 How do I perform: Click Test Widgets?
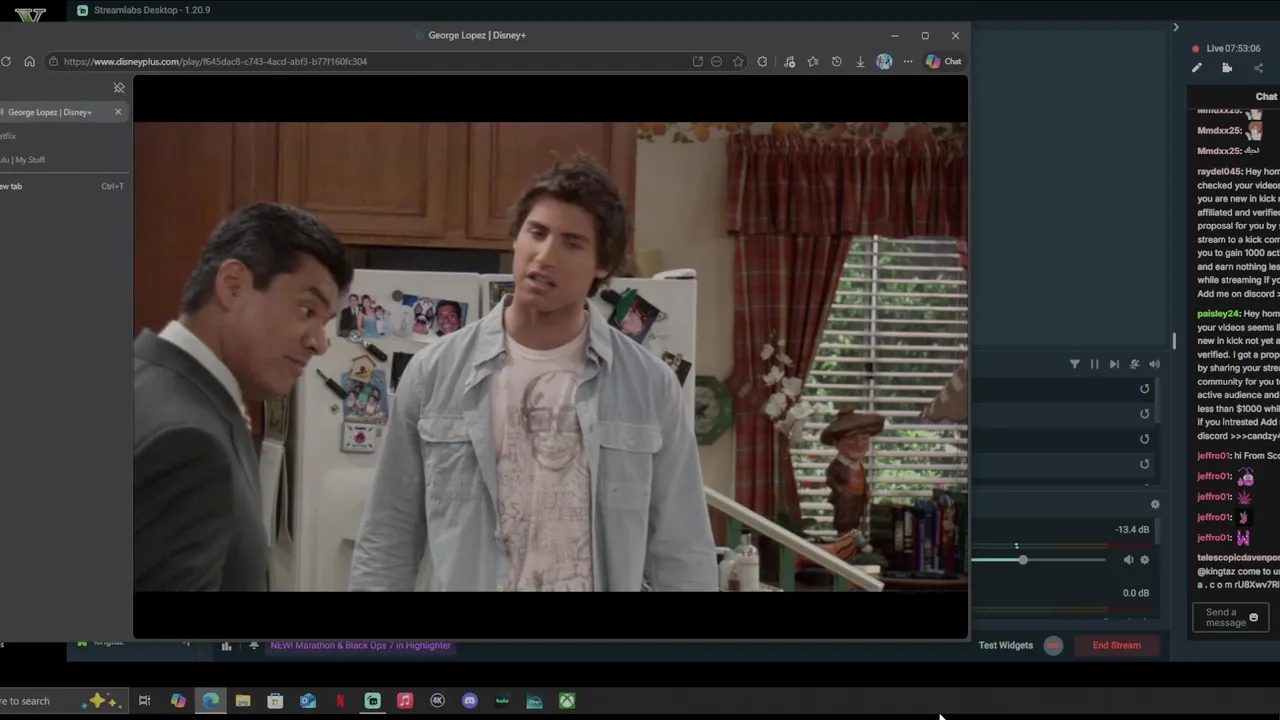[1005, 645]
